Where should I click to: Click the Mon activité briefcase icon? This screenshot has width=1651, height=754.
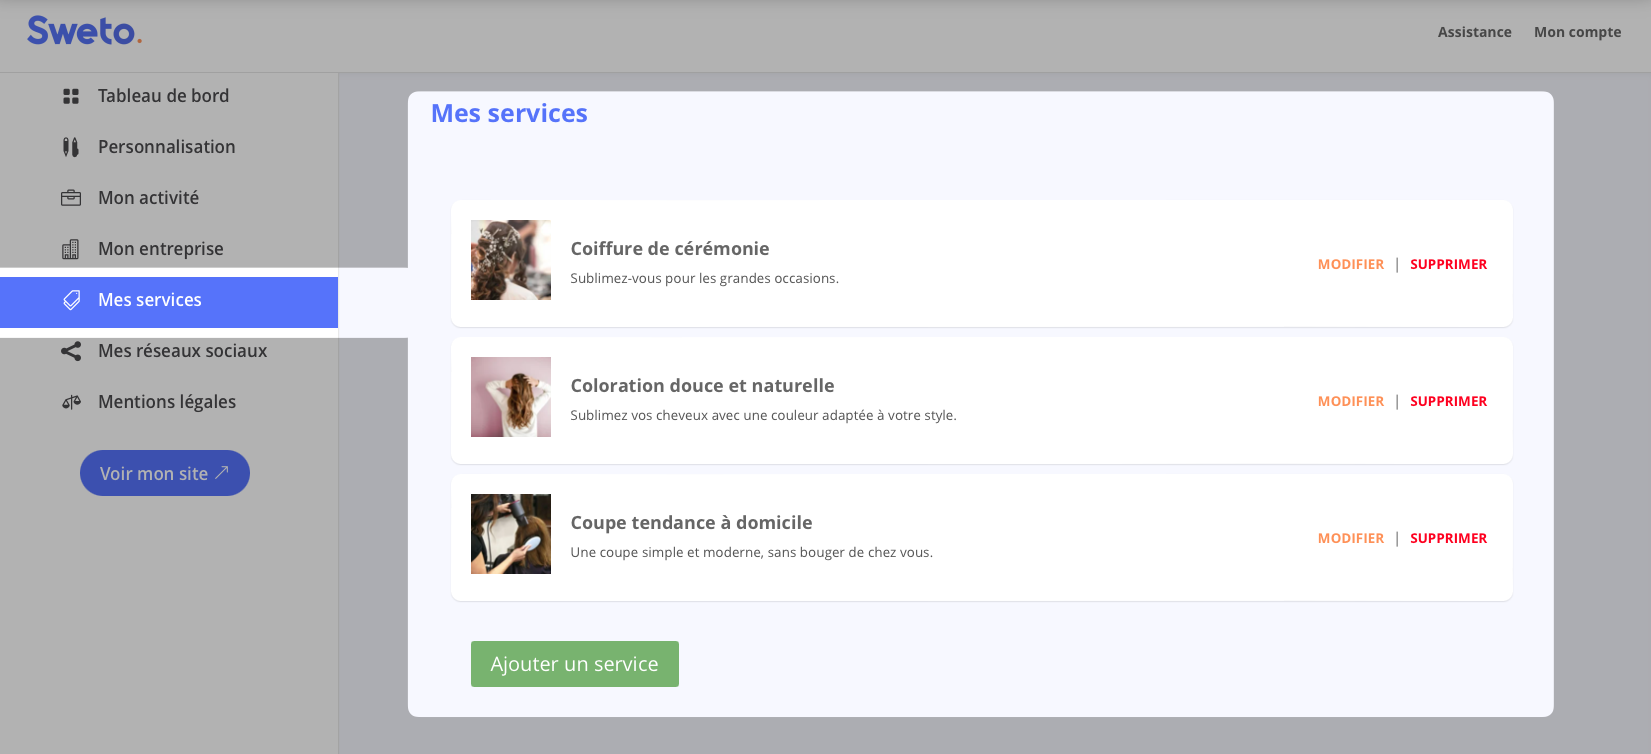tap(71, 198)
